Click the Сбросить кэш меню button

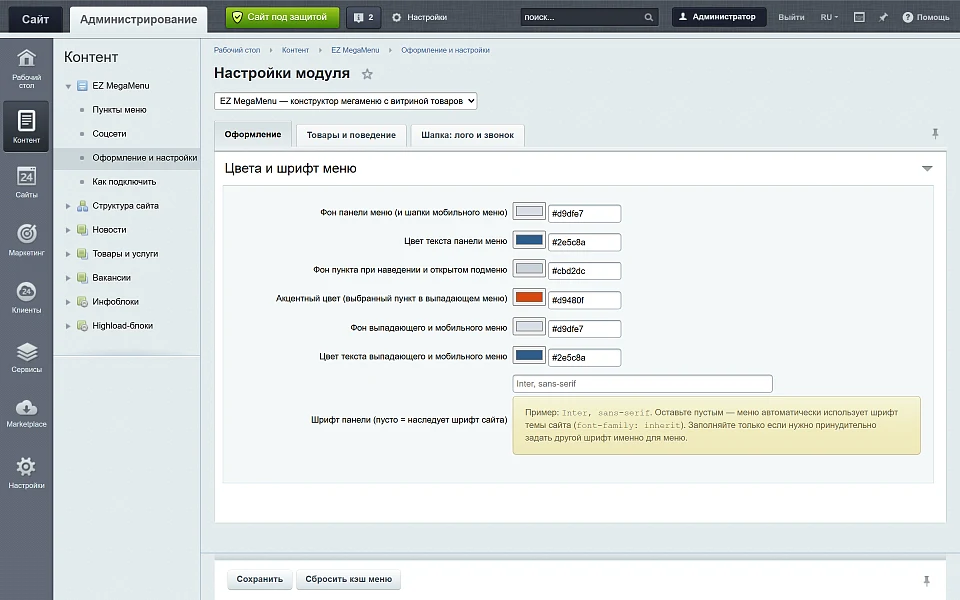point(348,579)
